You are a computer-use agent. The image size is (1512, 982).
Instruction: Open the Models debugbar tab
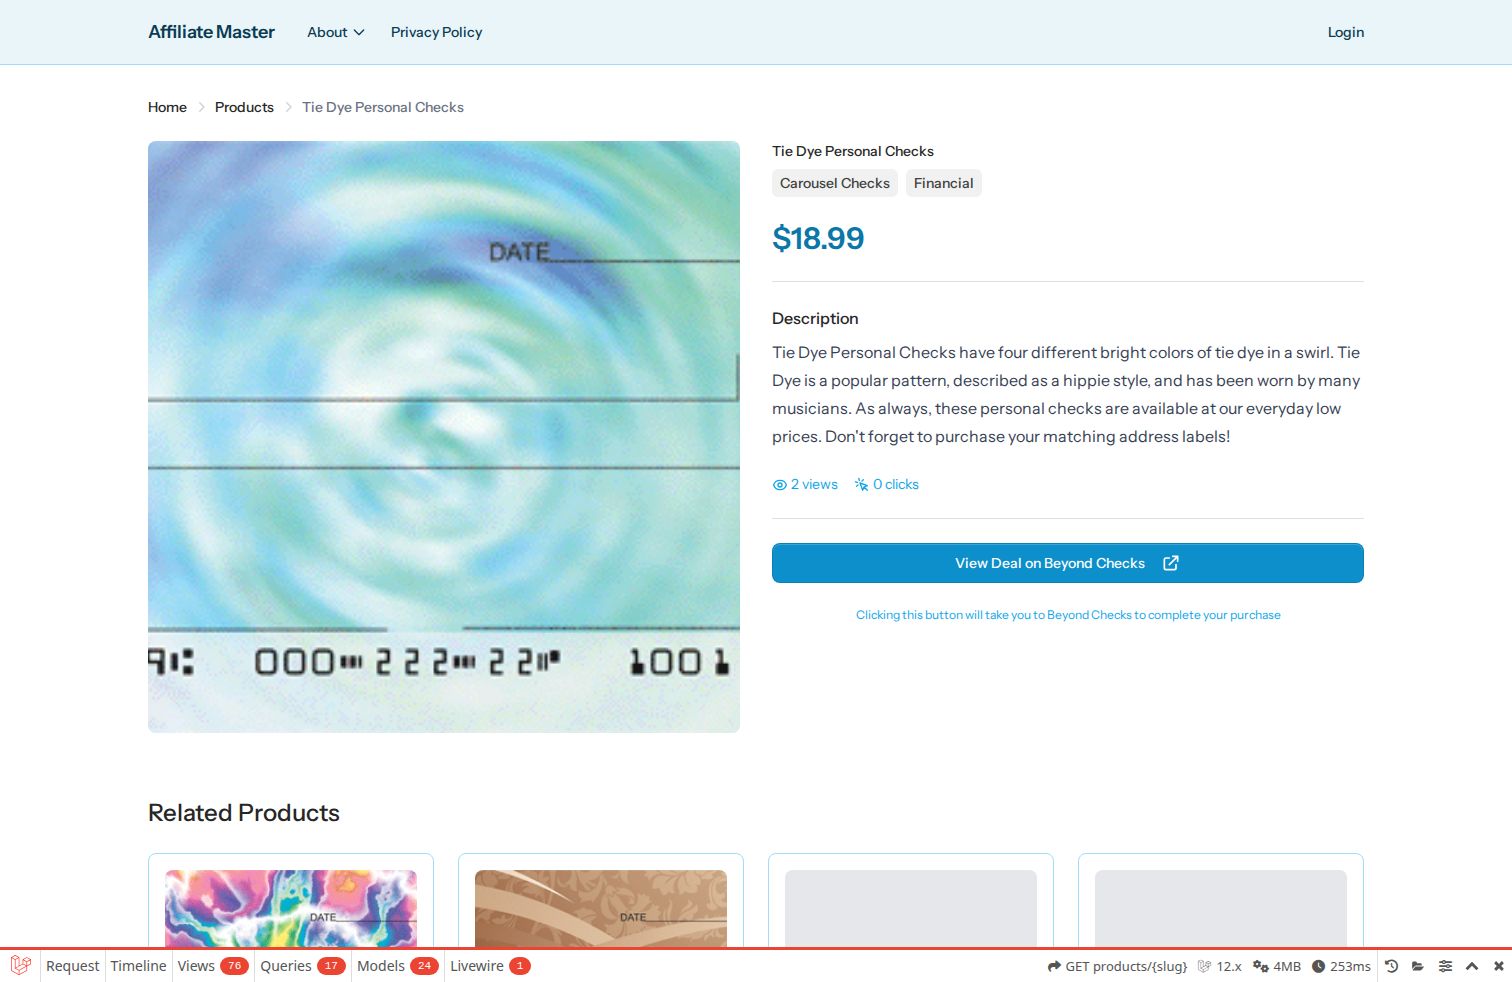tap(397, 966)
